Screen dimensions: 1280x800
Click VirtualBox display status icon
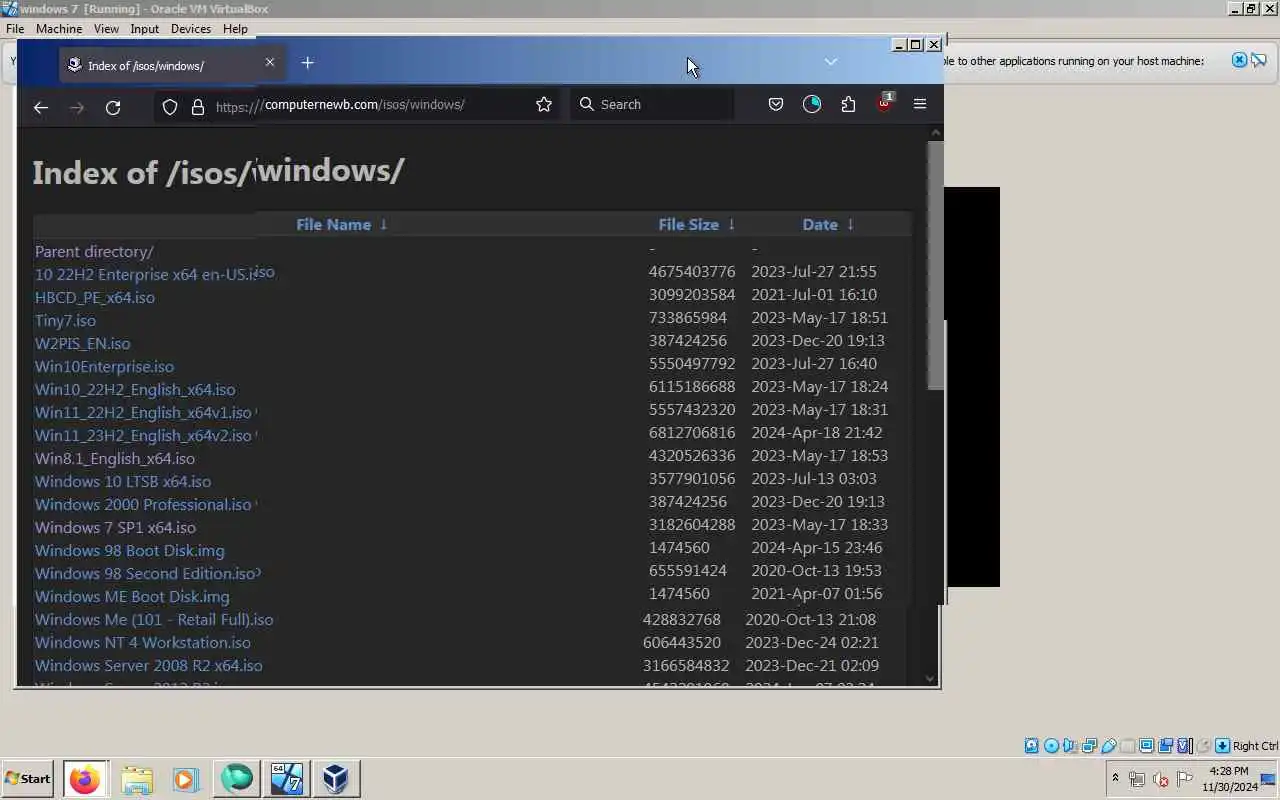click(1146, 746)
